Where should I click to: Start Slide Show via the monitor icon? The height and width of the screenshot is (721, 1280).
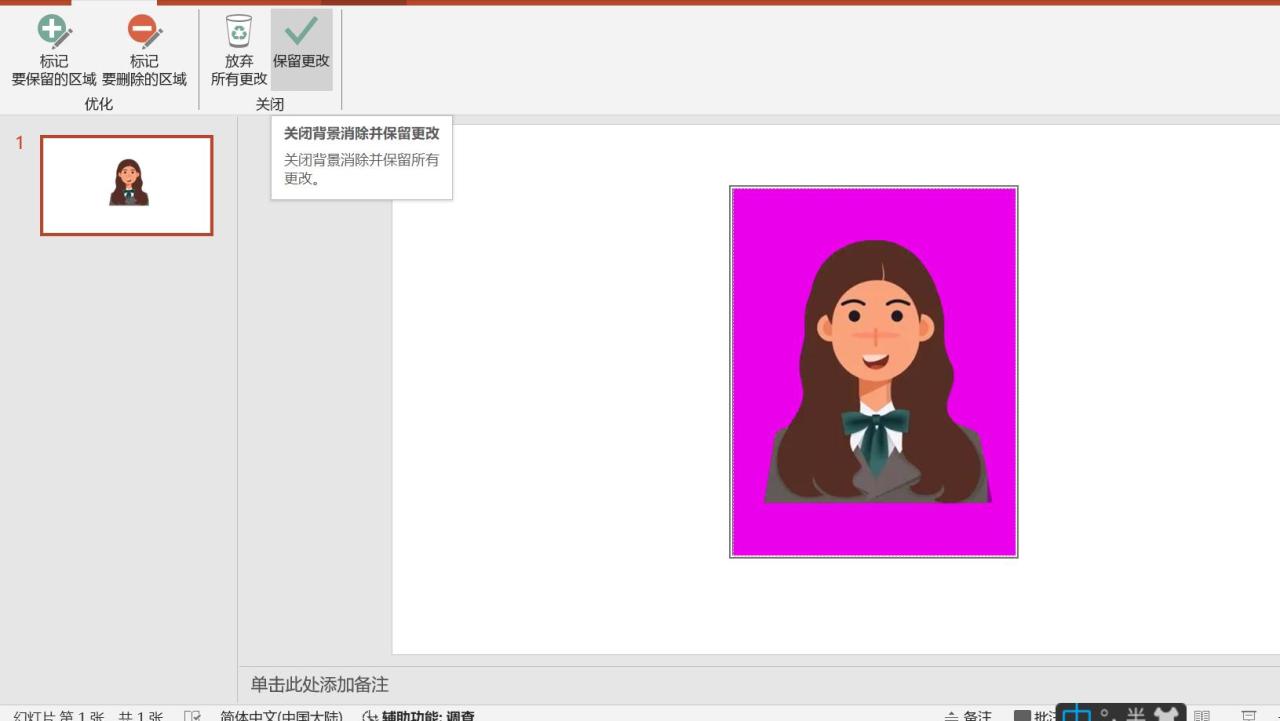click(x=1250, y=714)
